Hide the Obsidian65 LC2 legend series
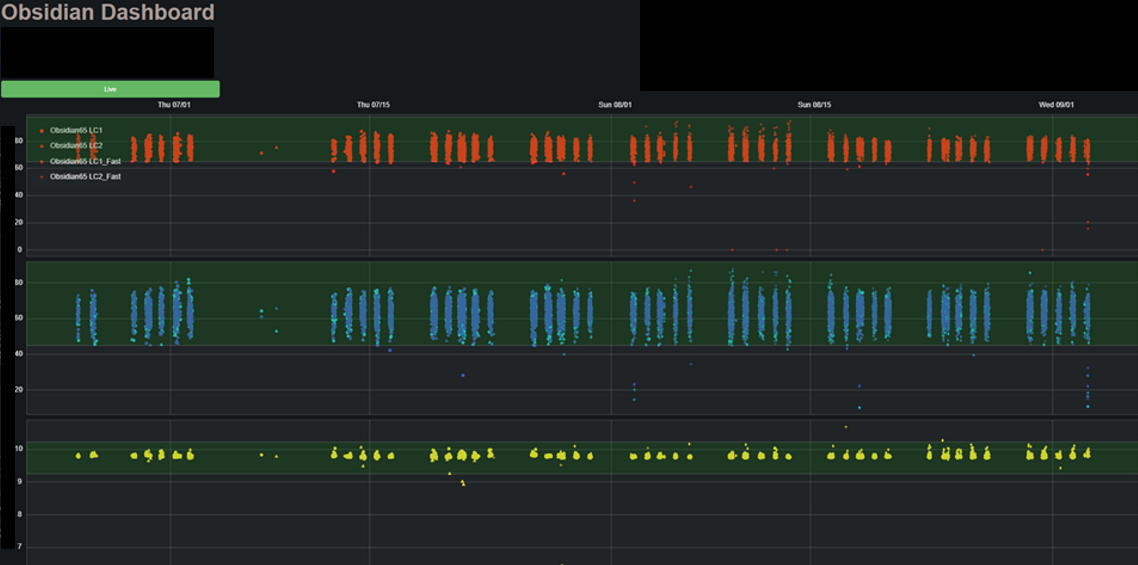Image resolution: width=1138 pixels, height=565 pixels. click(77, 146)
